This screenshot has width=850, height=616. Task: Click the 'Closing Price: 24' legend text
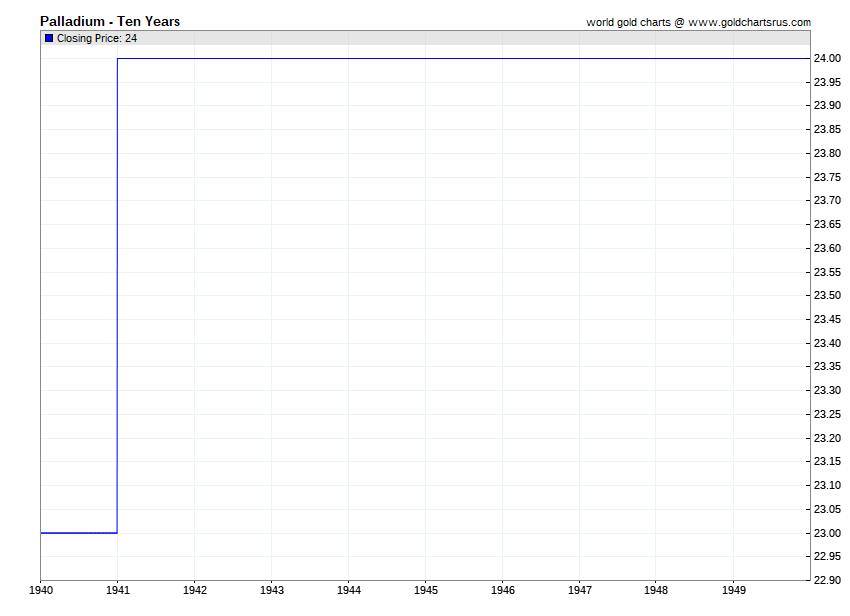[x=97, y=38]
